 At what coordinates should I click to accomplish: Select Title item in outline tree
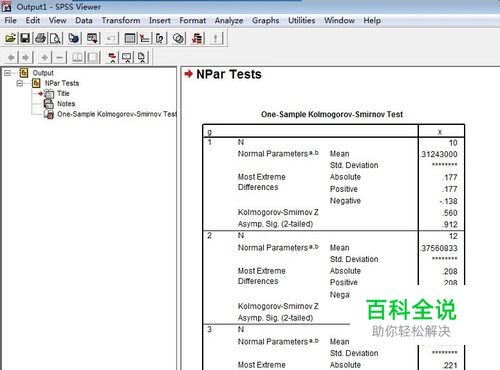(63, 93)
